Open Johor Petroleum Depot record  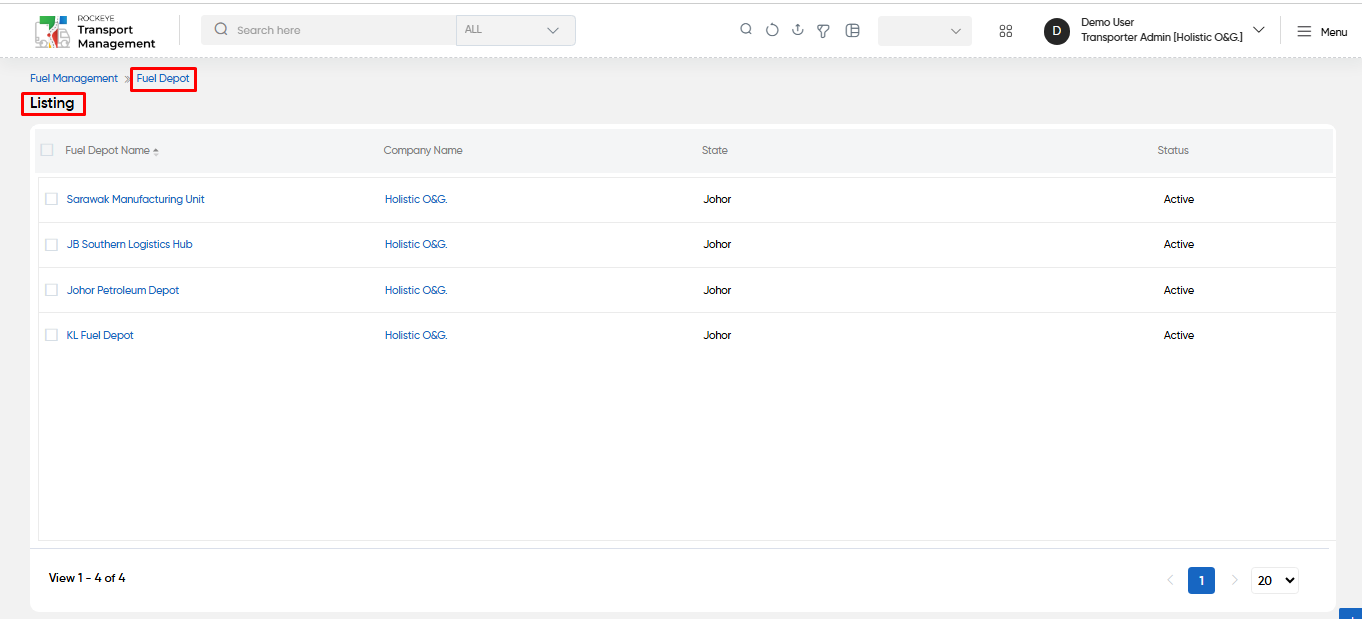click(123, 290)
